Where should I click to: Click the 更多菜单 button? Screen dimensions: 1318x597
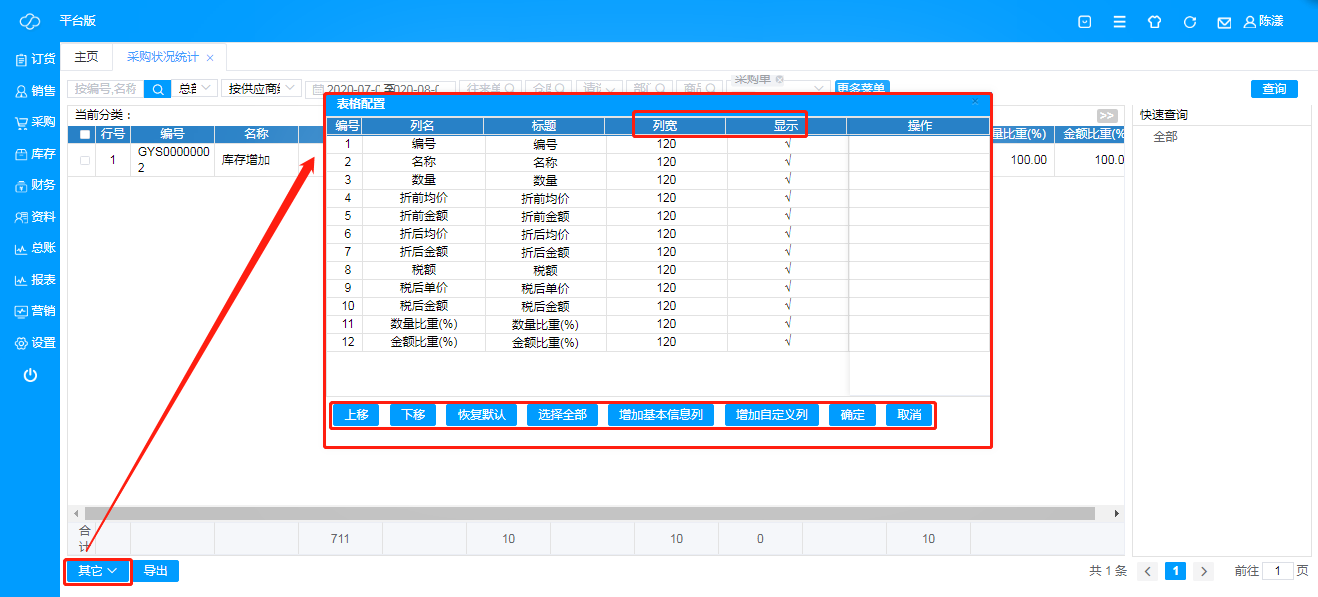point(862,89)
